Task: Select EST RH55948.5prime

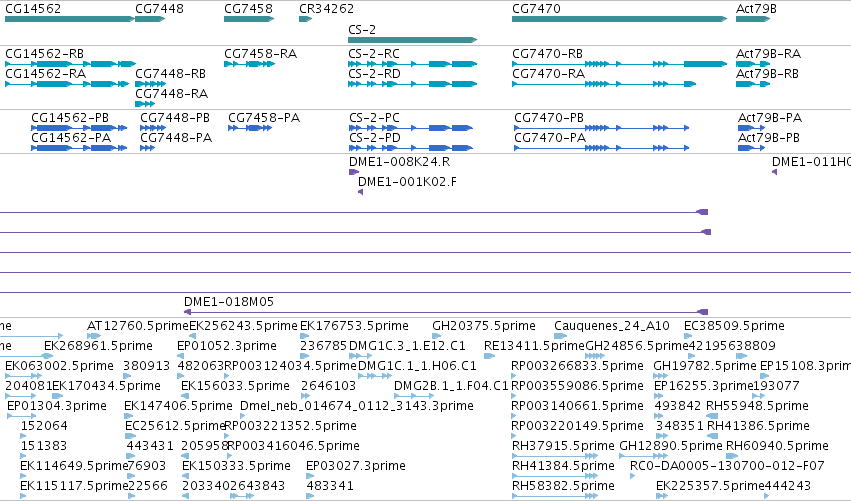Action: 712,416
